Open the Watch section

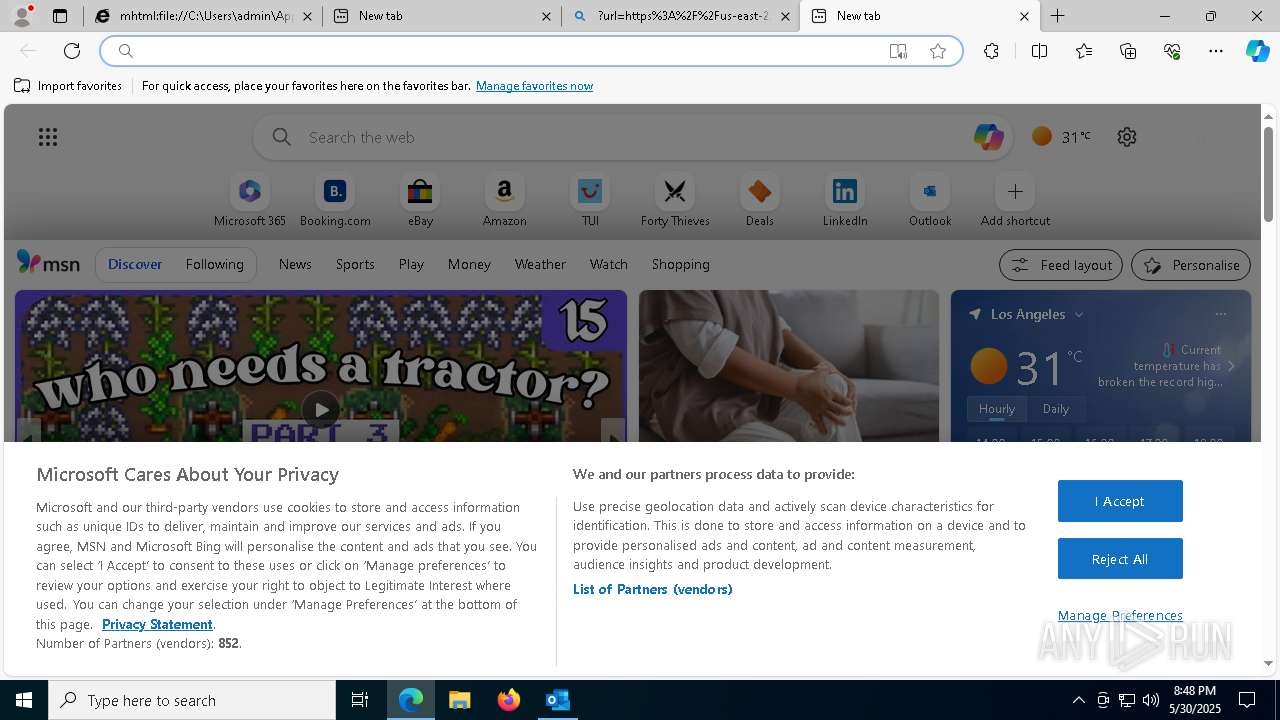pyautogui.click(x=609, y=264)
